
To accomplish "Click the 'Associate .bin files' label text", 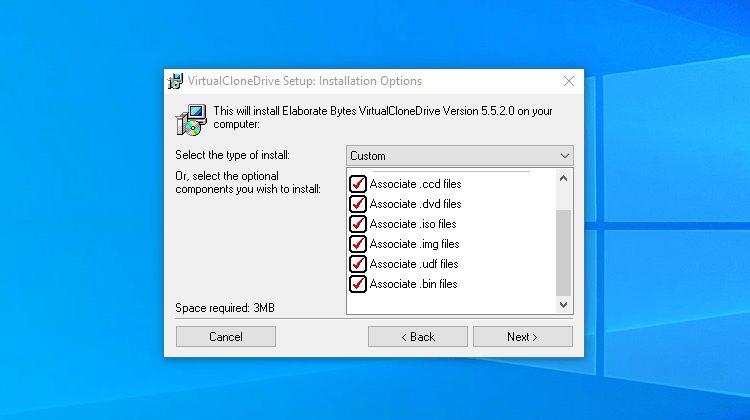I will [x=413, y=284].
